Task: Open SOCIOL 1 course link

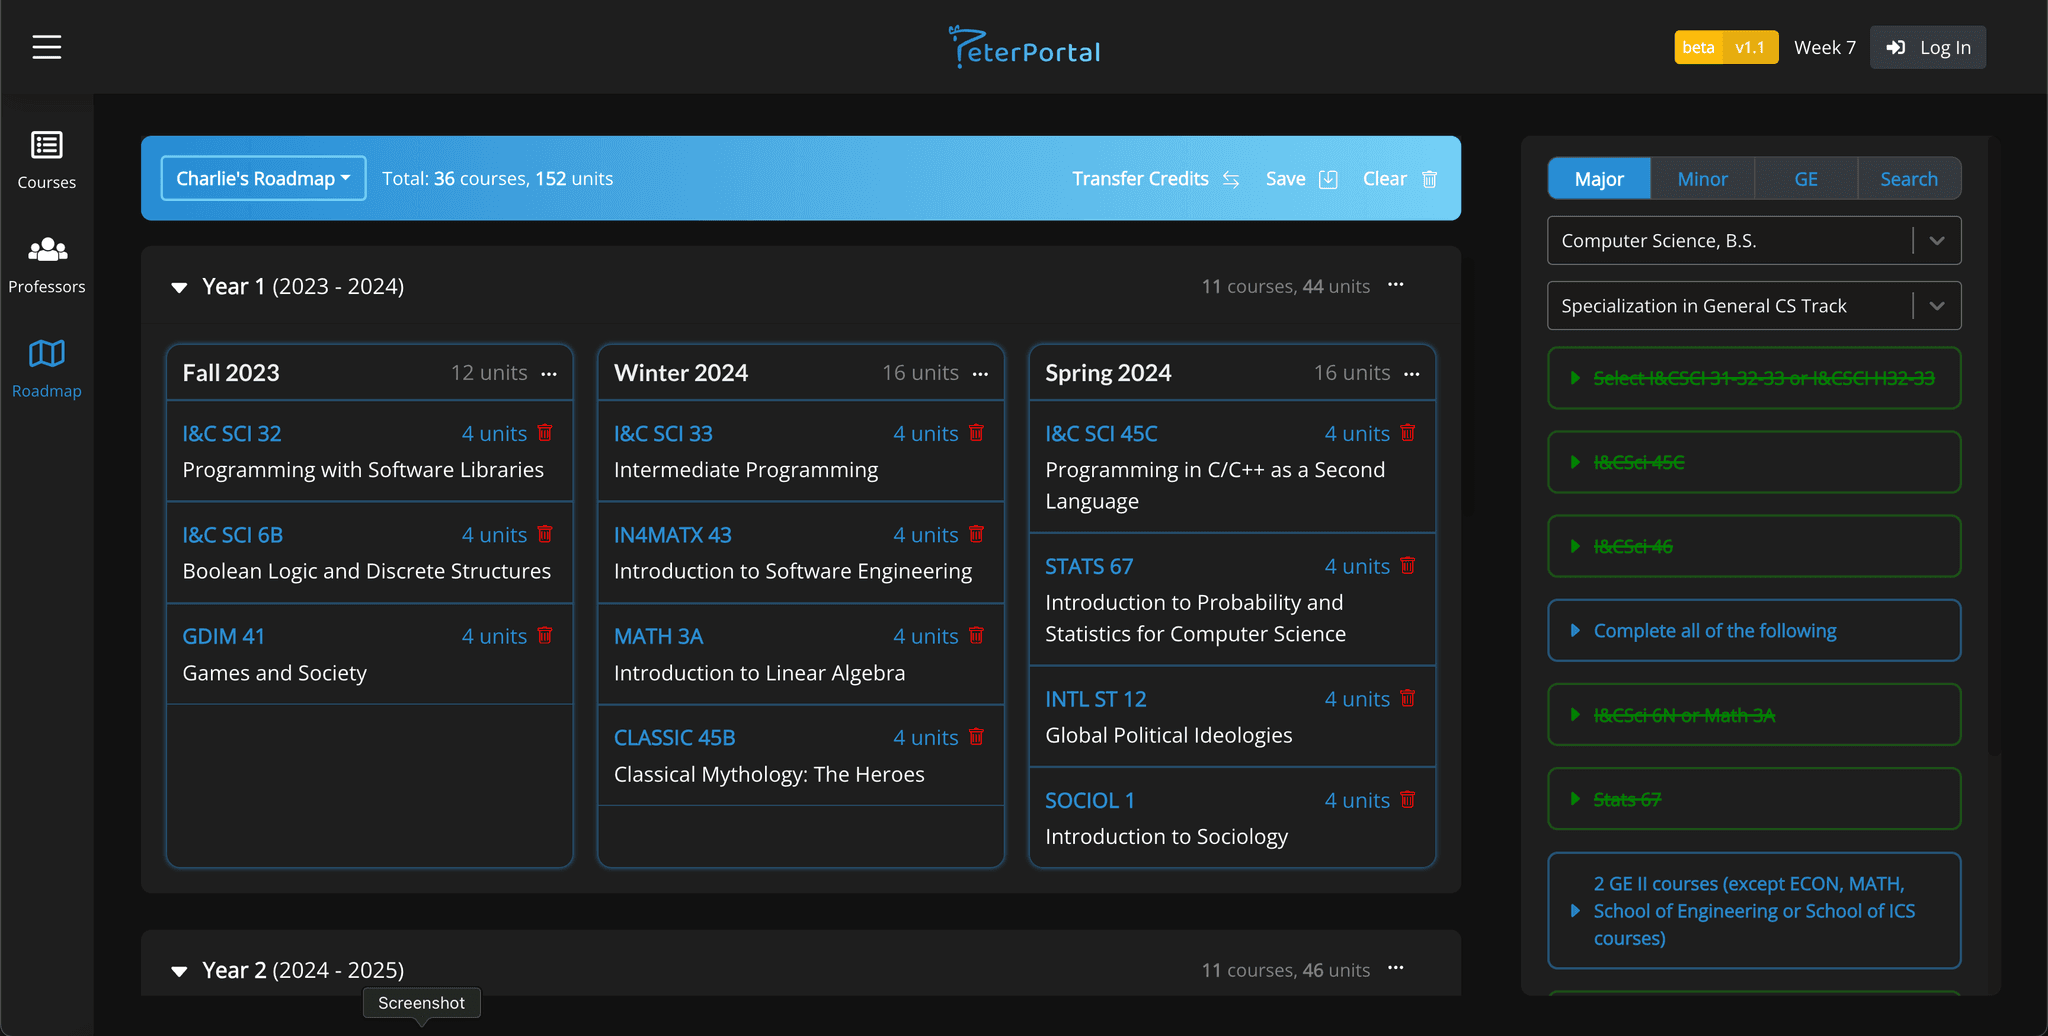Action: 1090,800
